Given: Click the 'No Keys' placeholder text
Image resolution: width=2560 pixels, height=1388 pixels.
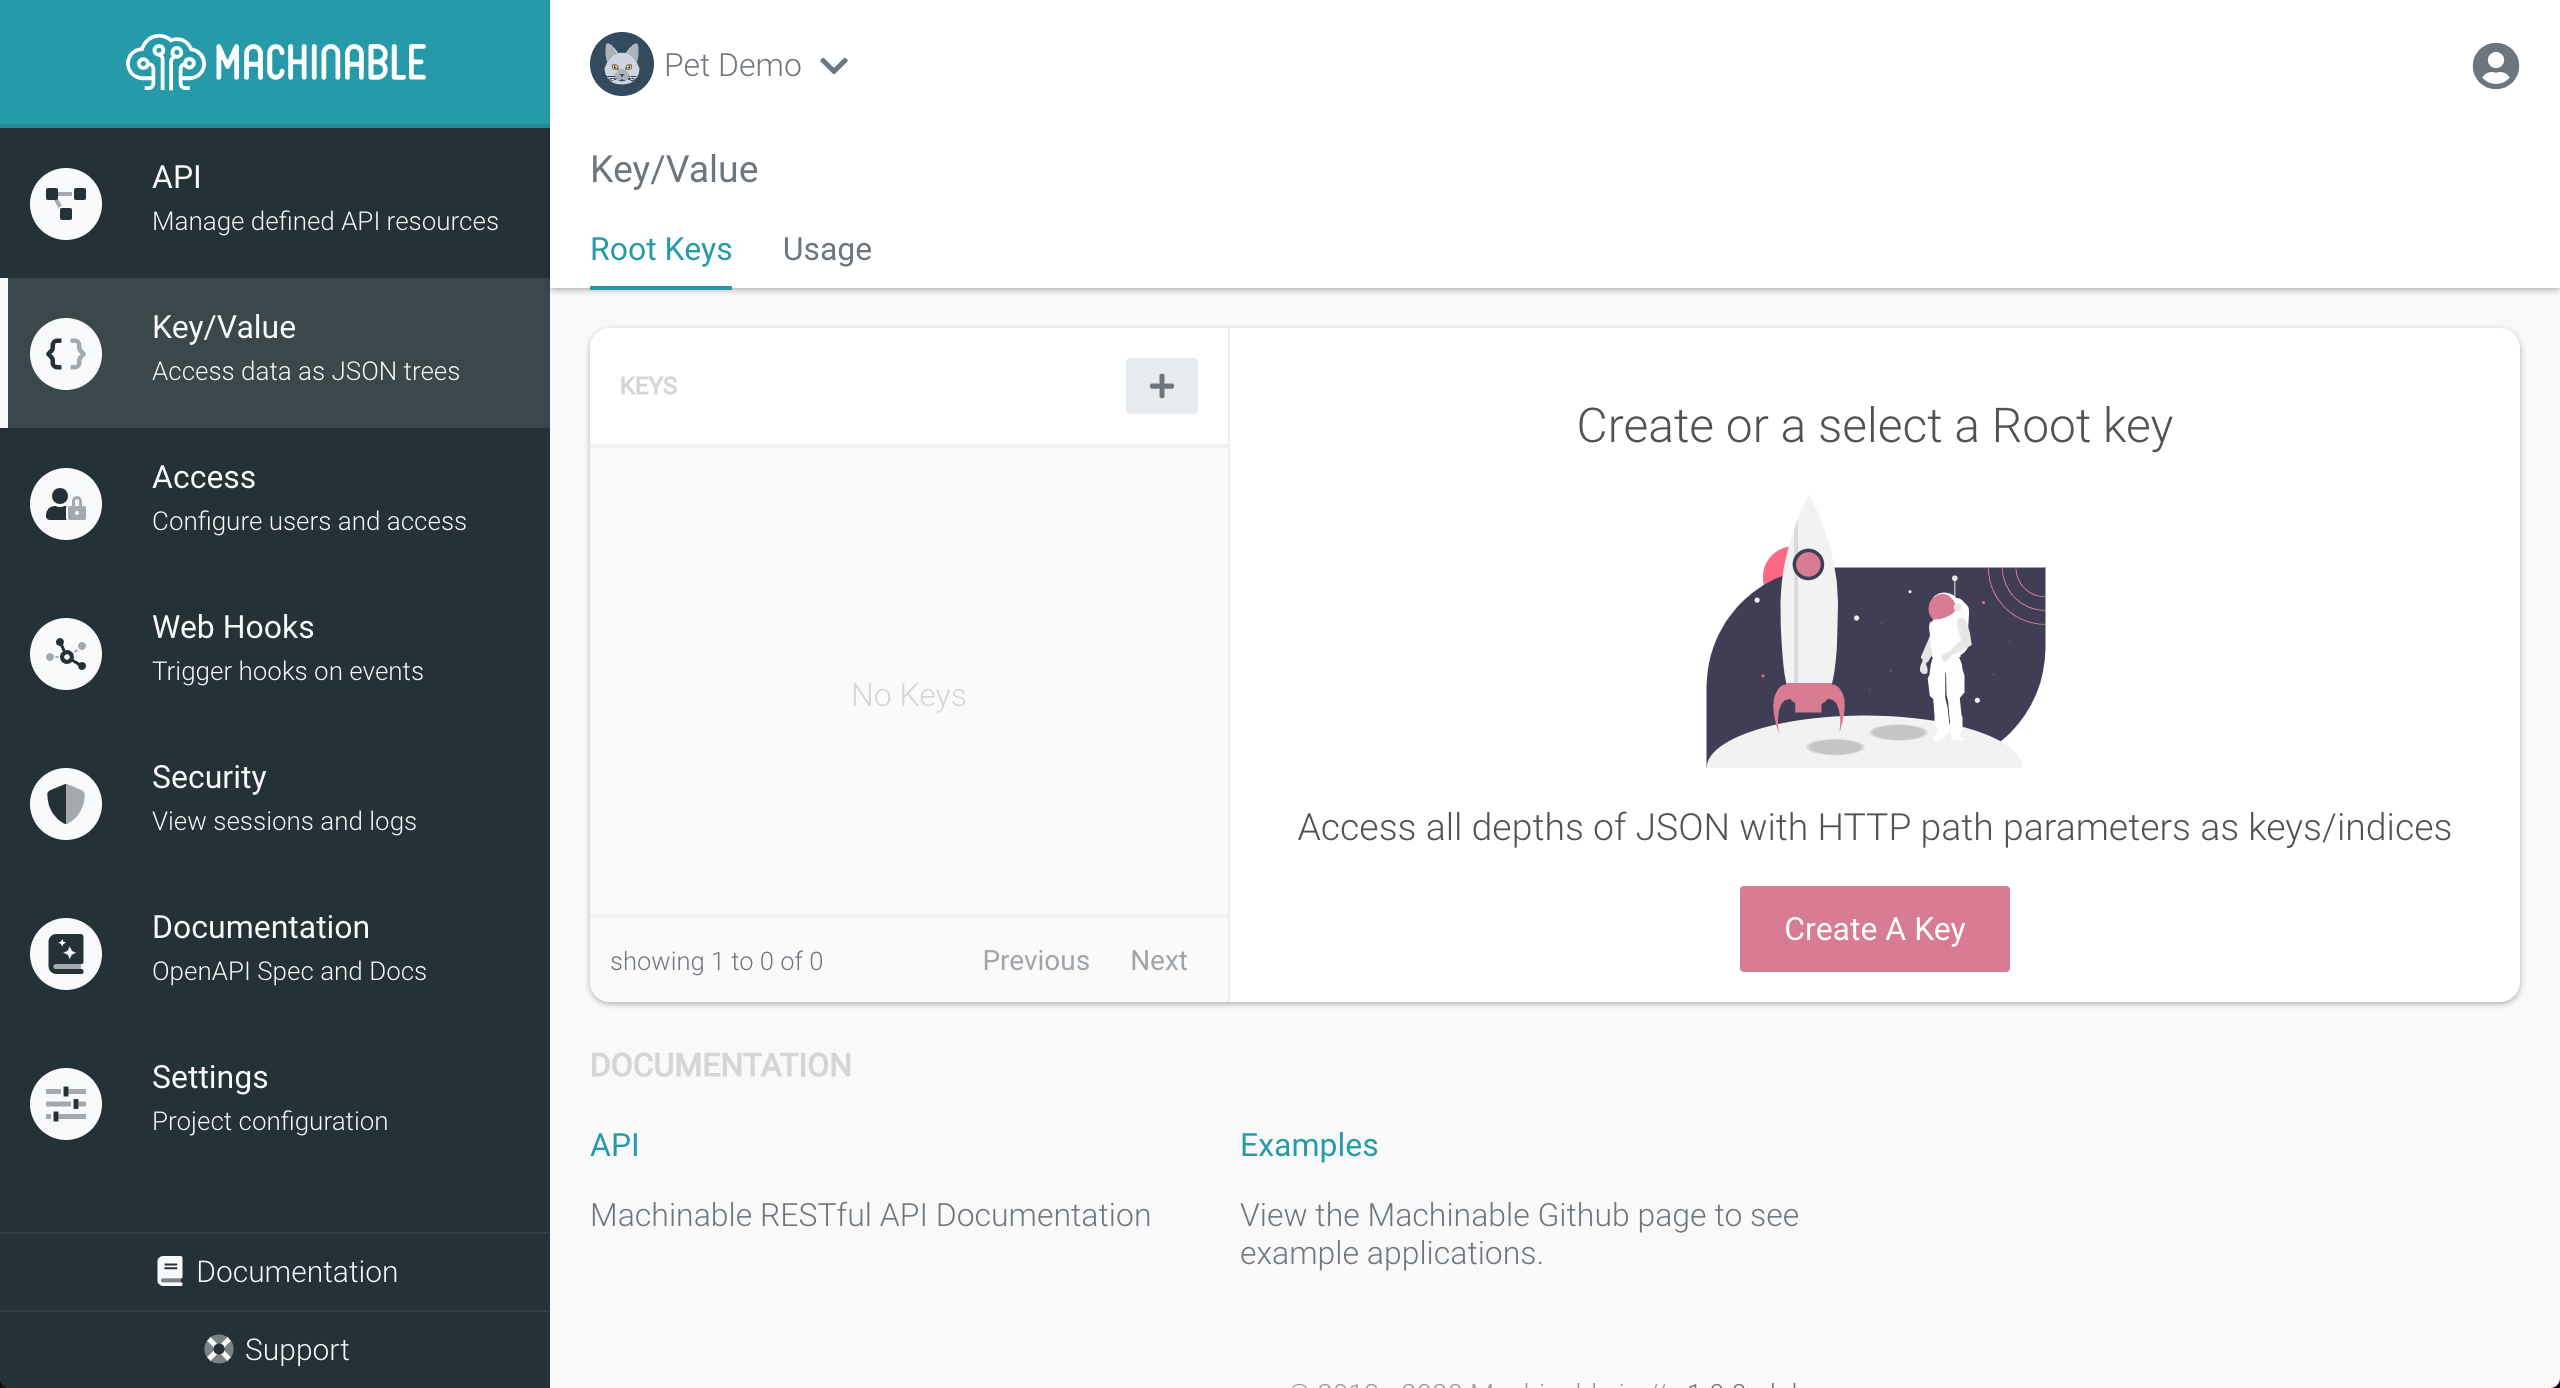Looking at the screenshot, I should [908, 695].
